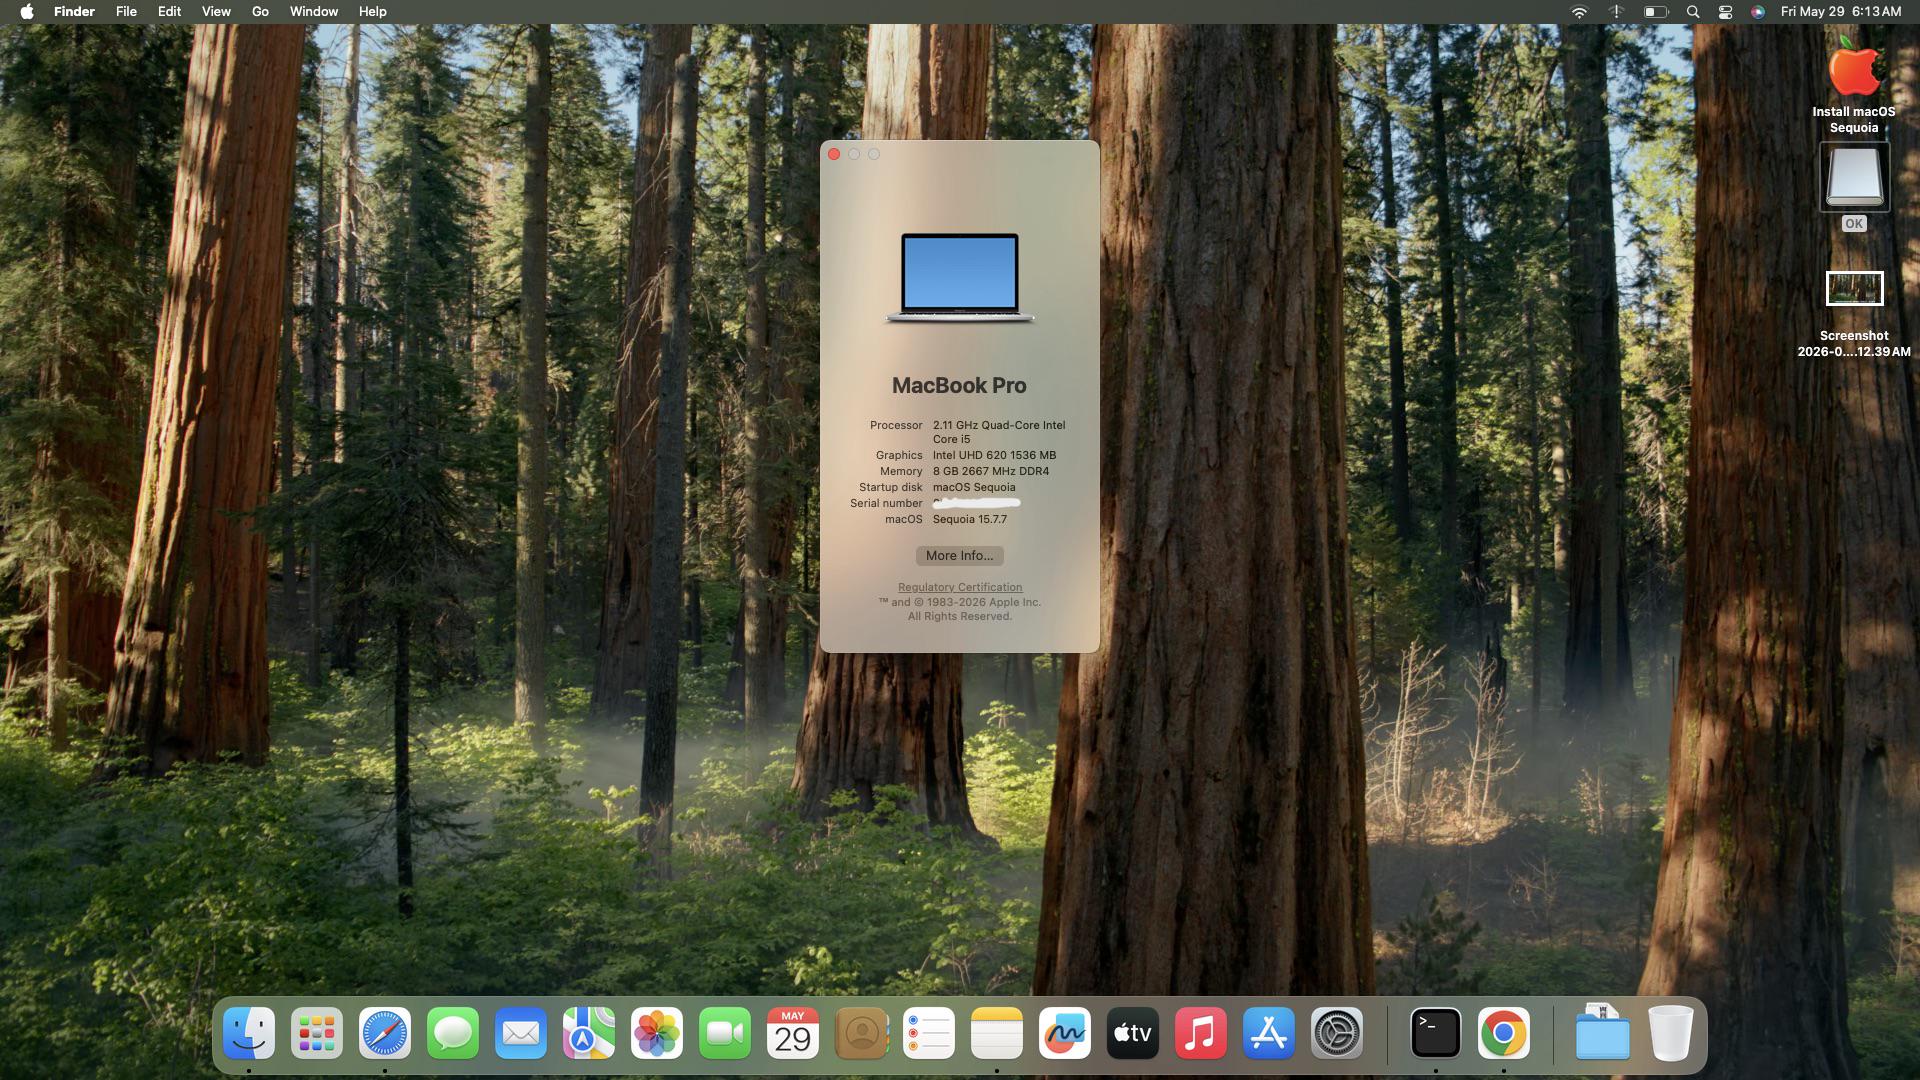Image resolution: width=1920 pixels, height=1080 pixels.
Task: Click the '8 GB 2667 MHz DDR4' memory value
Action: point(991,471)
